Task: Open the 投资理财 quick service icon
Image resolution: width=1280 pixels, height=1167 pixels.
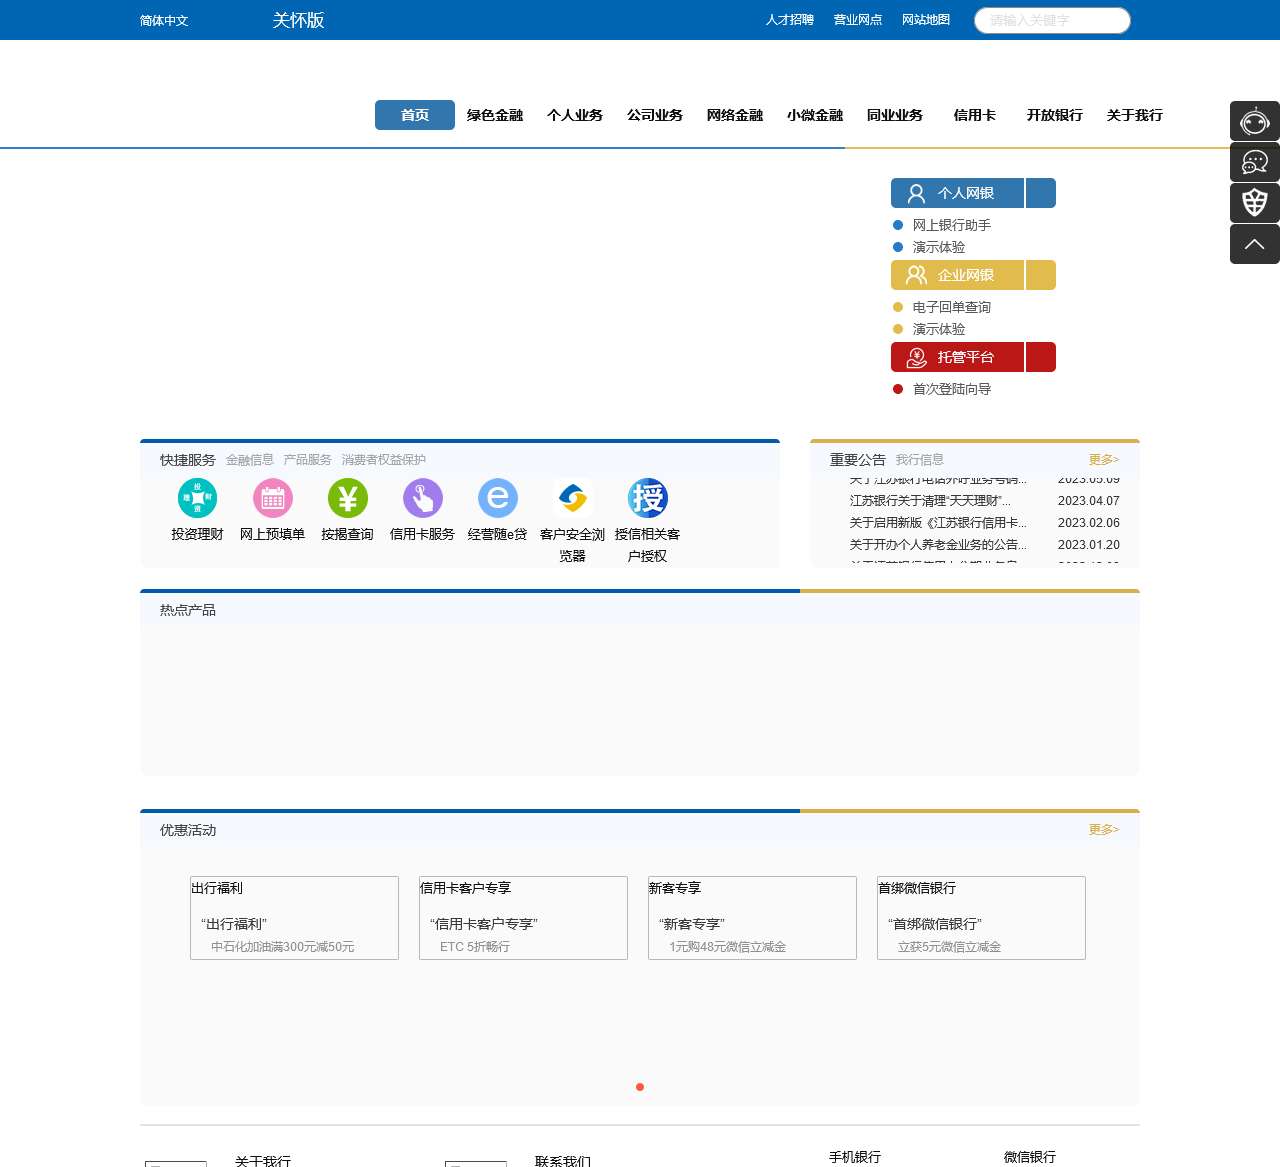Action: coord(197,498)
